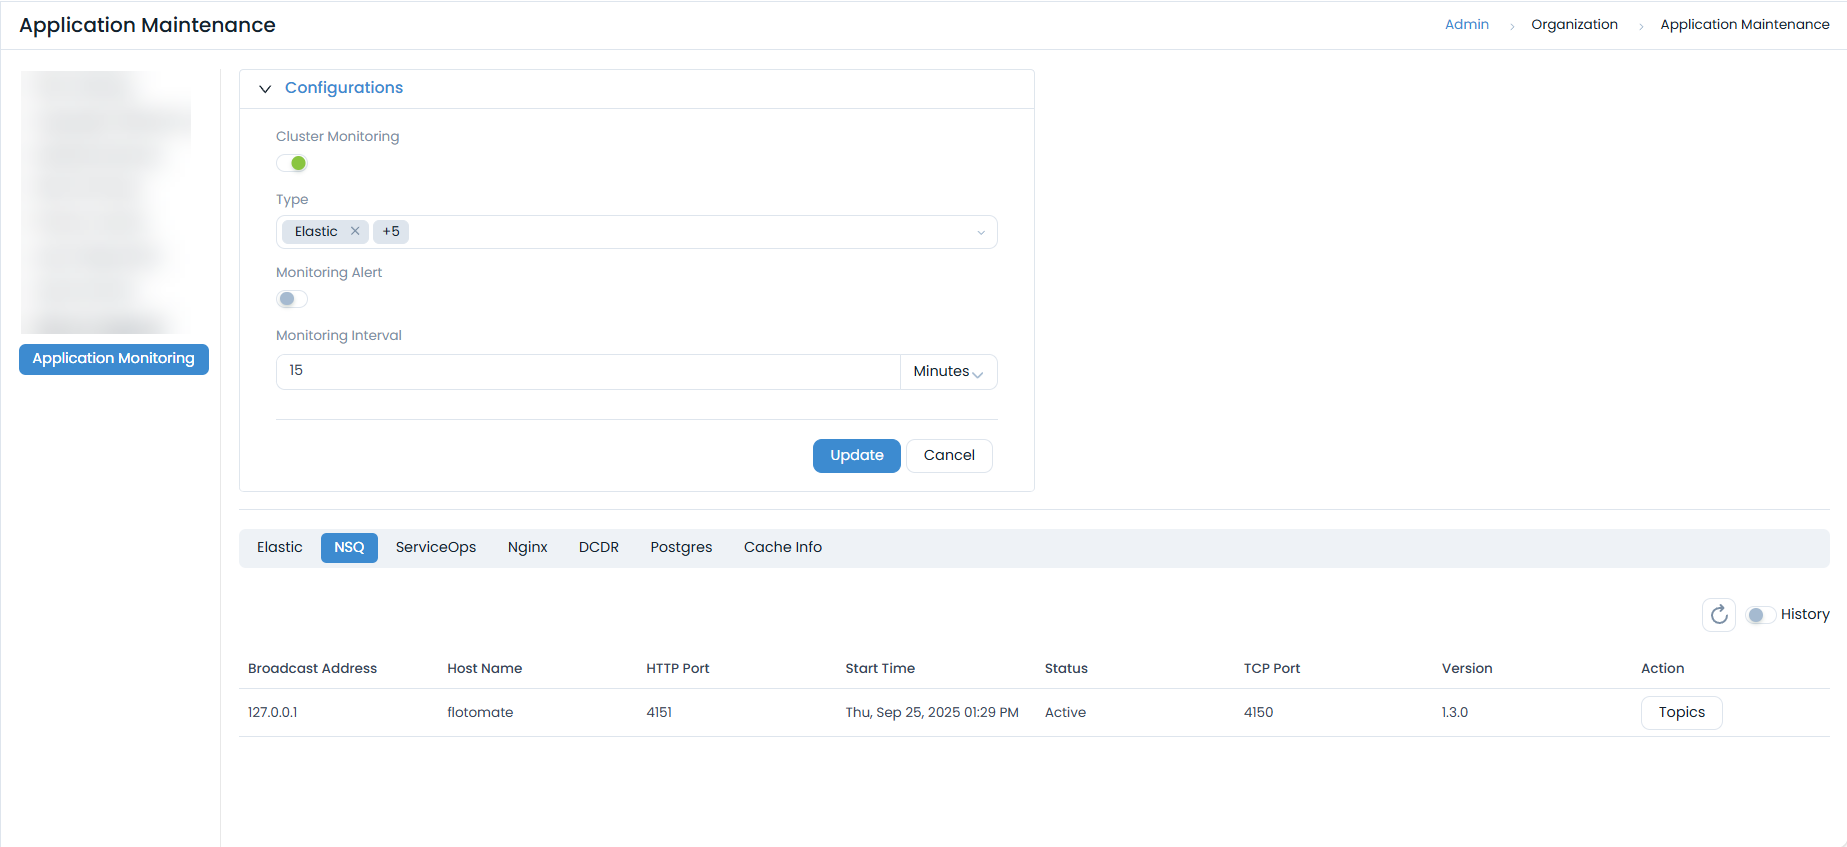Image resolution: width=1847 pixels, height=847 pixels.
Task: Focus the Monitoring Interval input field
Action: [x=588, y=372]
